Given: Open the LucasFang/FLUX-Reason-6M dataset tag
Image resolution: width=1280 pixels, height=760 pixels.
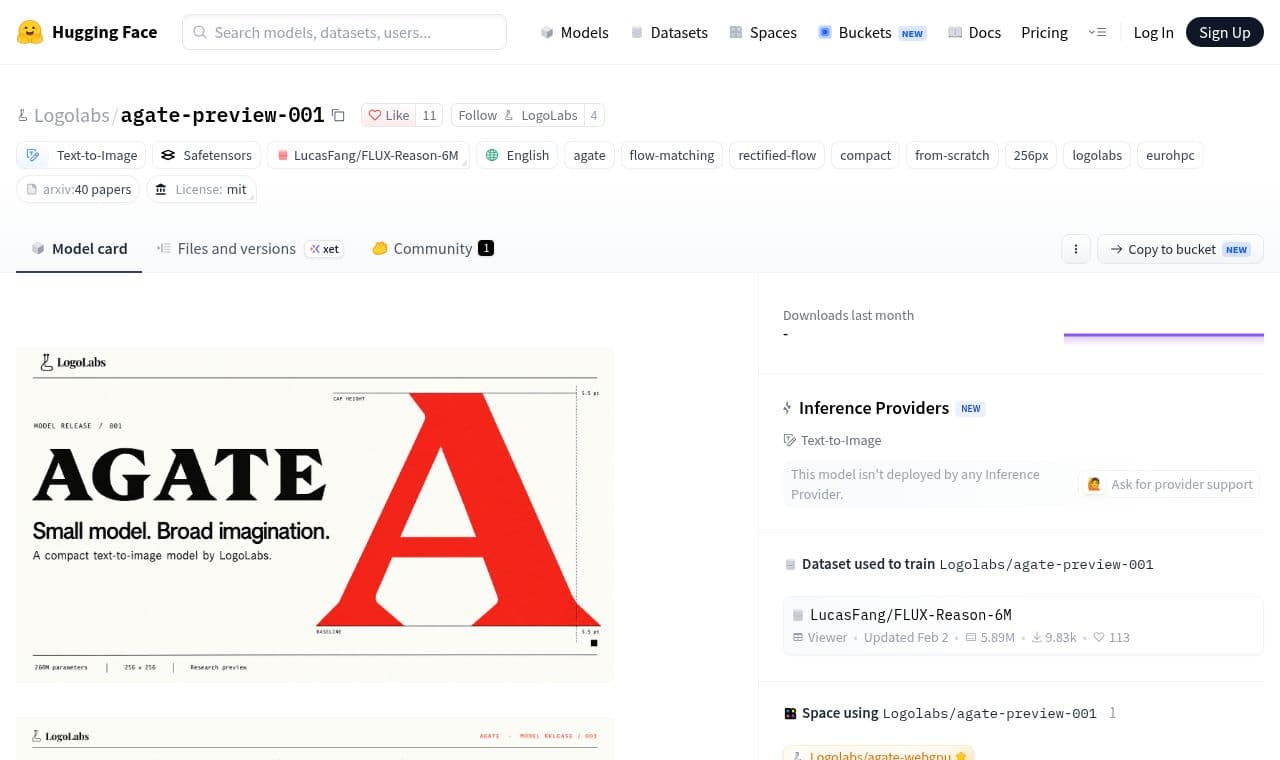Looking at the screenshot, I should click(368, 155).
